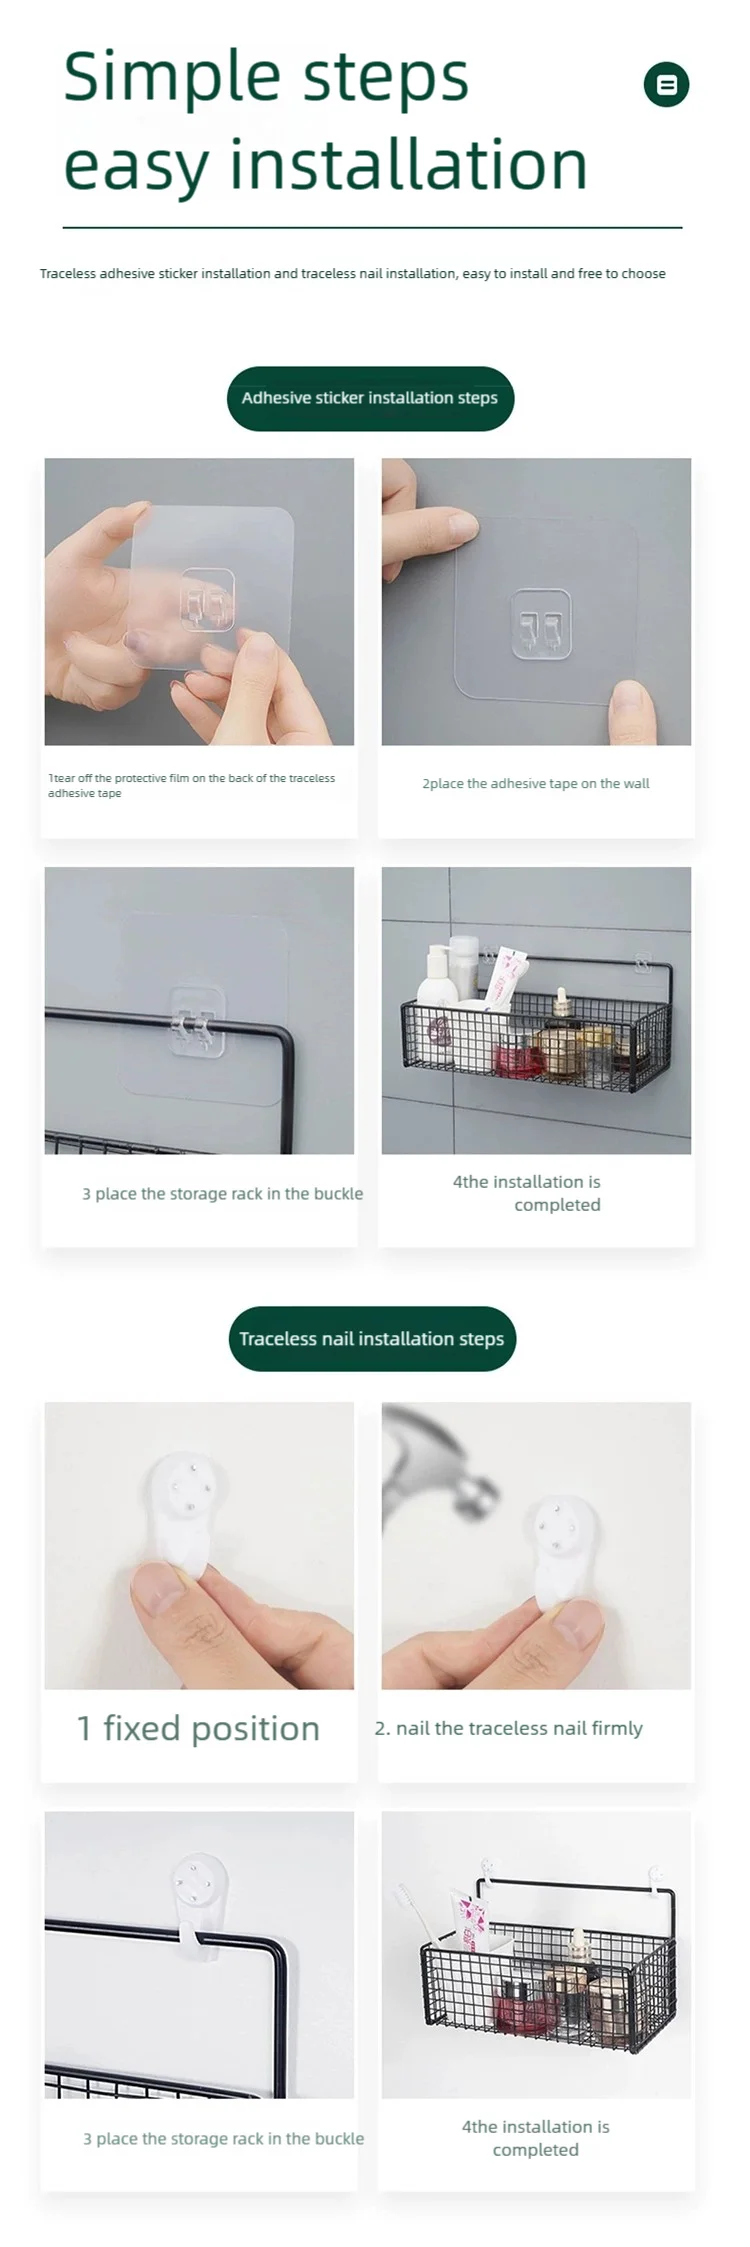Click the first 'place the storage rack in the buckle' caption

point(222,1193)
